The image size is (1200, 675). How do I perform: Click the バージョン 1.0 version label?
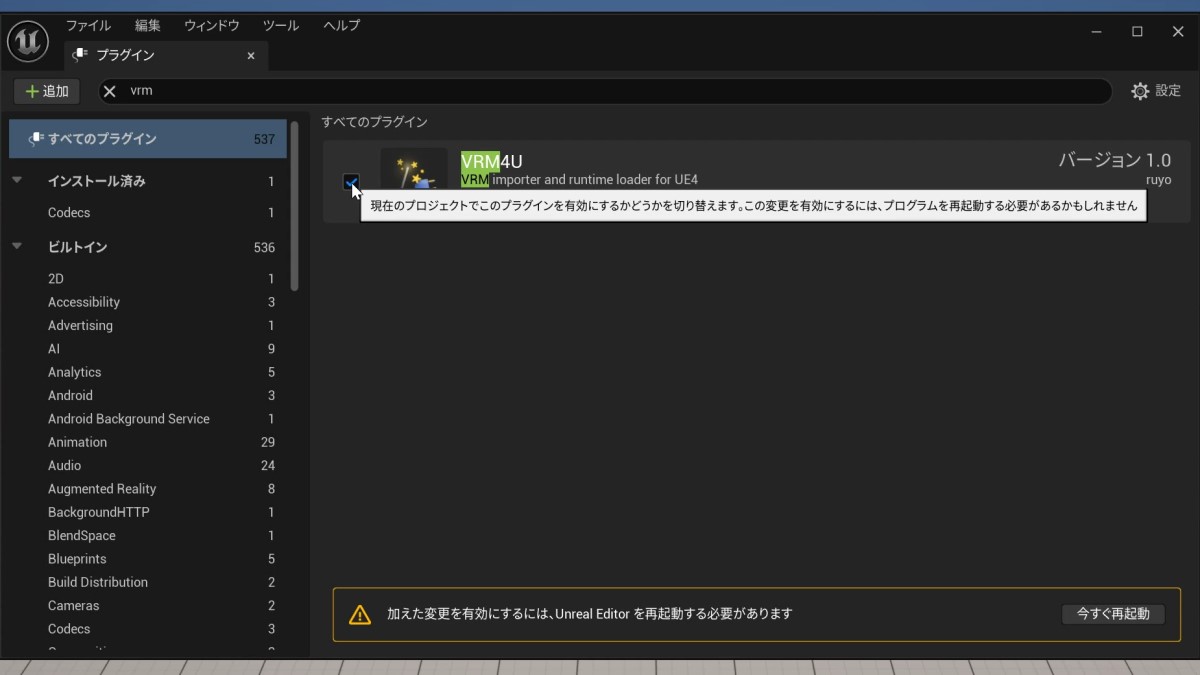click(1115, 160)
